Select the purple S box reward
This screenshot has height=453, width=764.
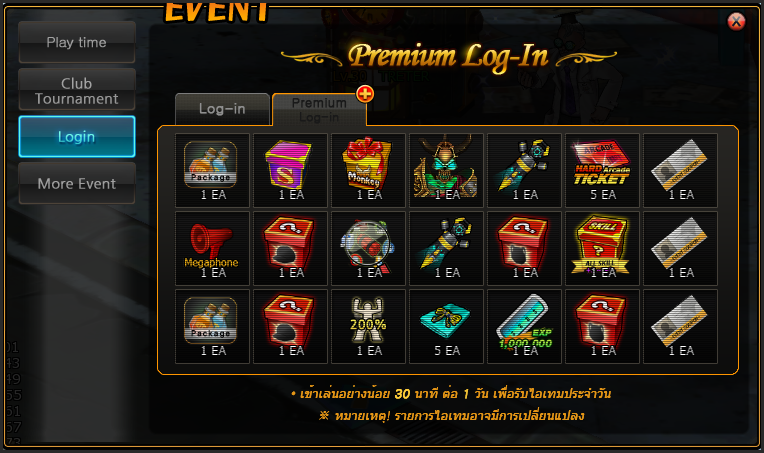pos(290,170)
